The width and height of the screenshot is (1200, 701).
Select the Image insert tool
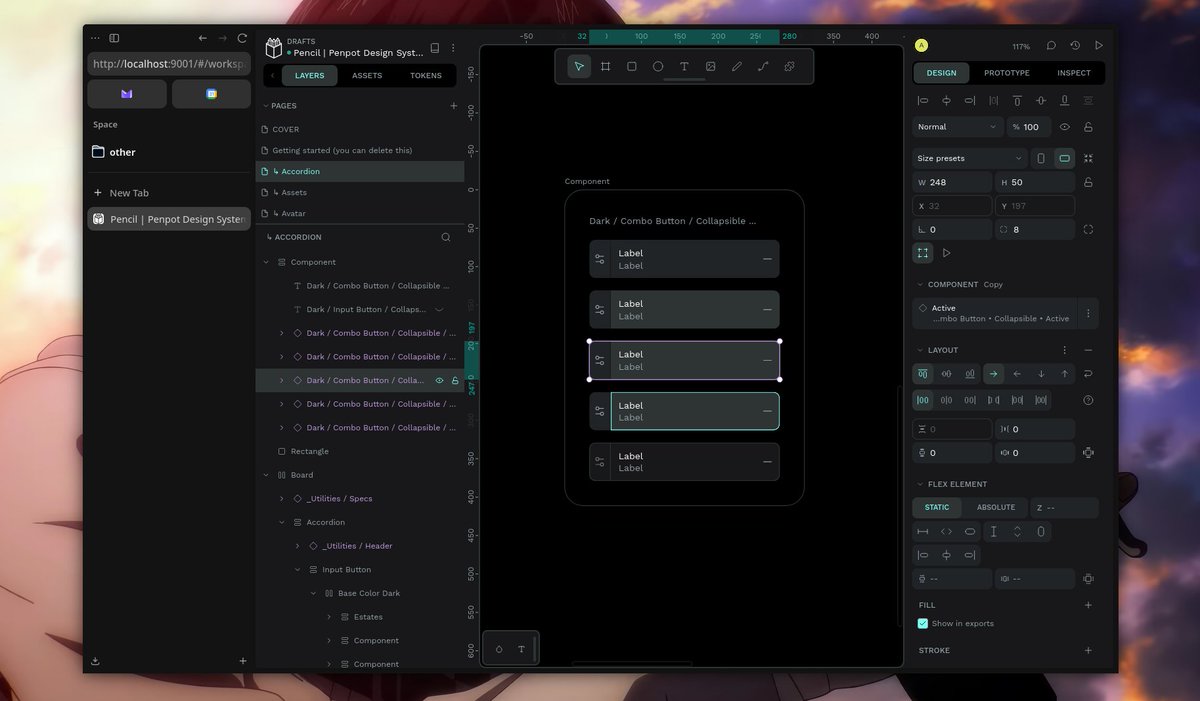point(711,66)
